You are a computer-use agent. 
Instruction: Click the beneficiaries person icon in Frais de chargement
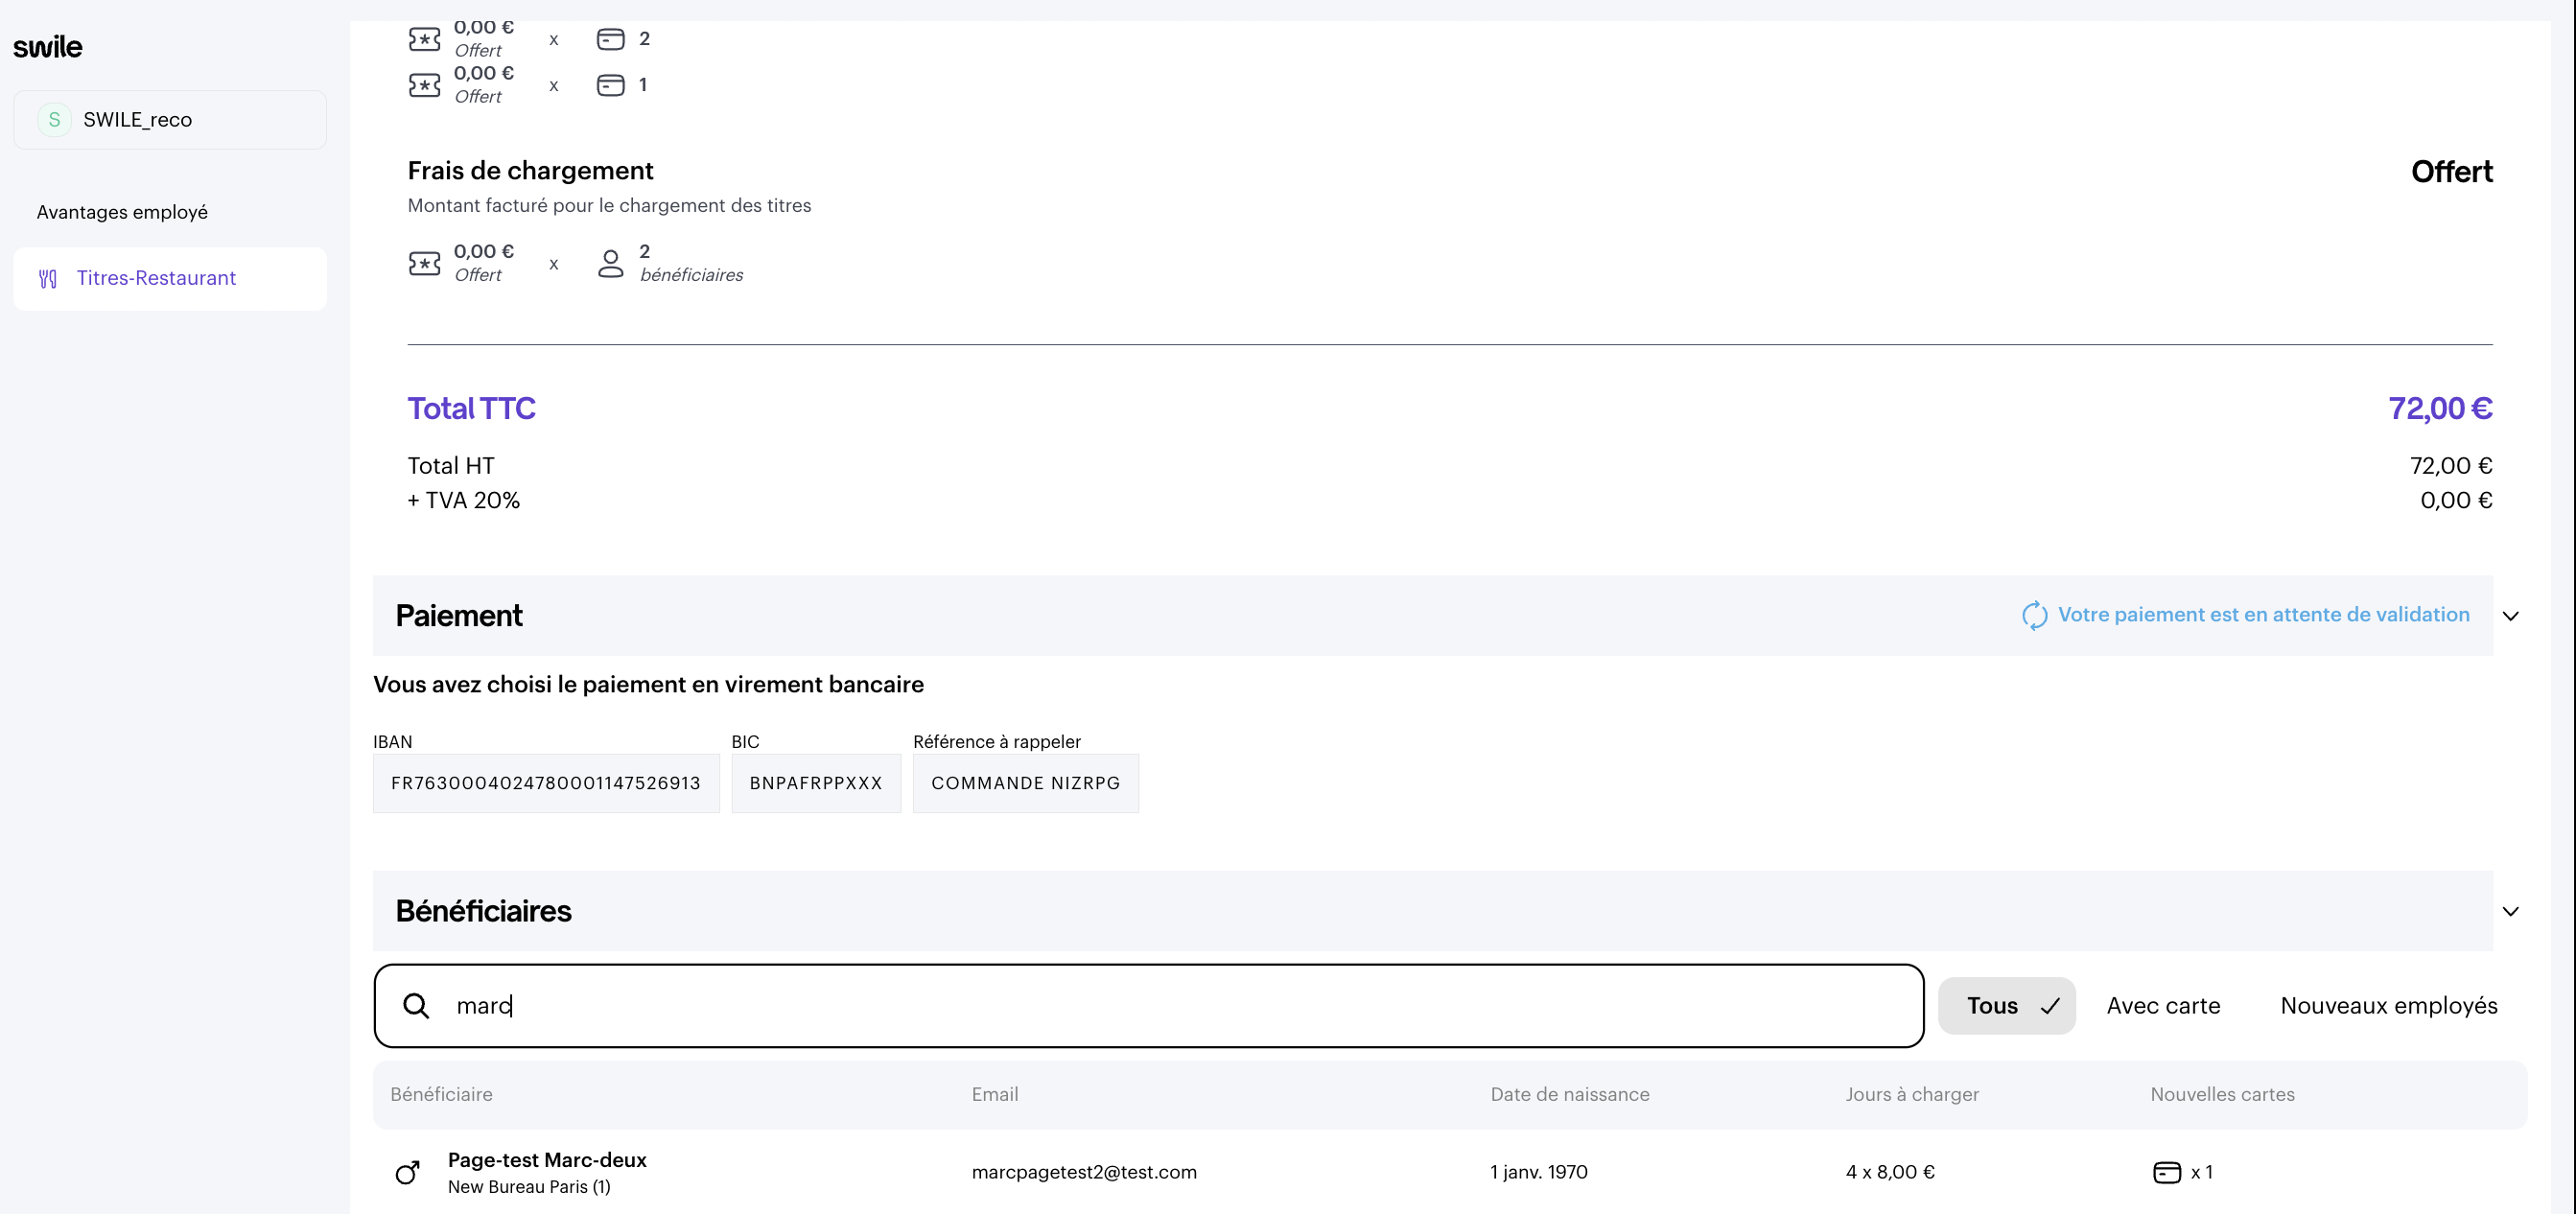(610, 264)
